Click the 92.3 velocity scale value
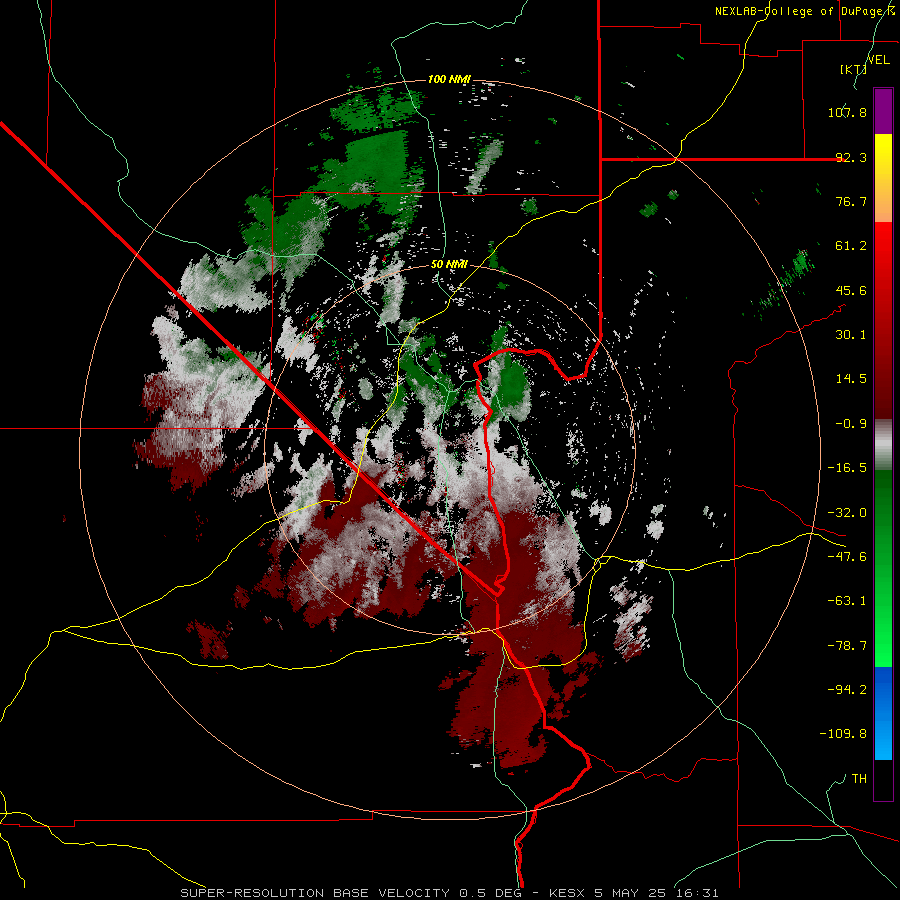Image resolution: width=900 pixels, height=900 pixels. pyautogui.click(x=851, y=157)
